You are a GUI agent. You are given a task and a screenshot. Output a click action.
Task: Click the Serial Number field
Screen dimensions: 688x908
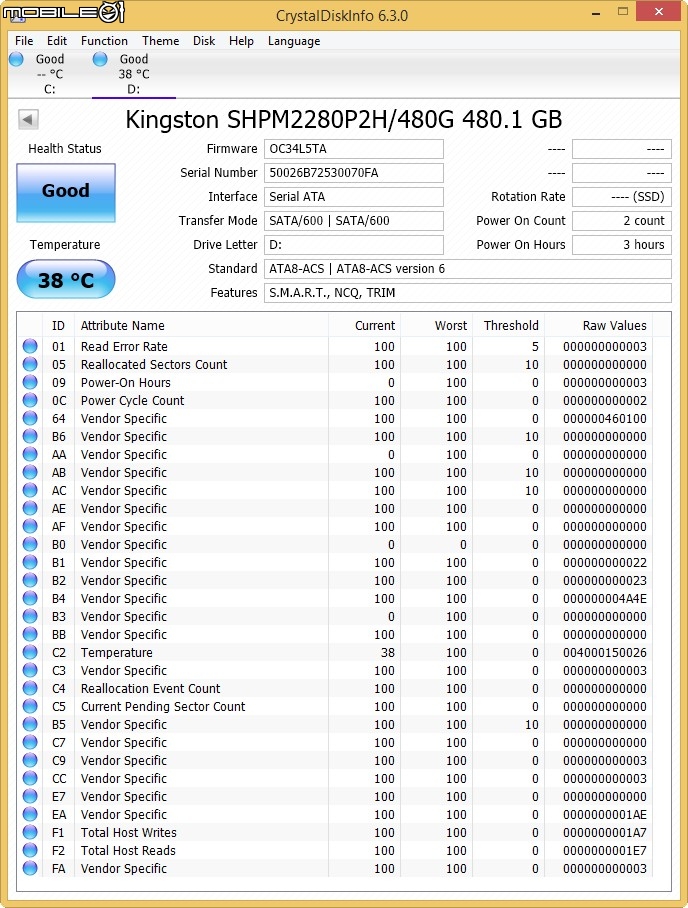click(354, 173)
